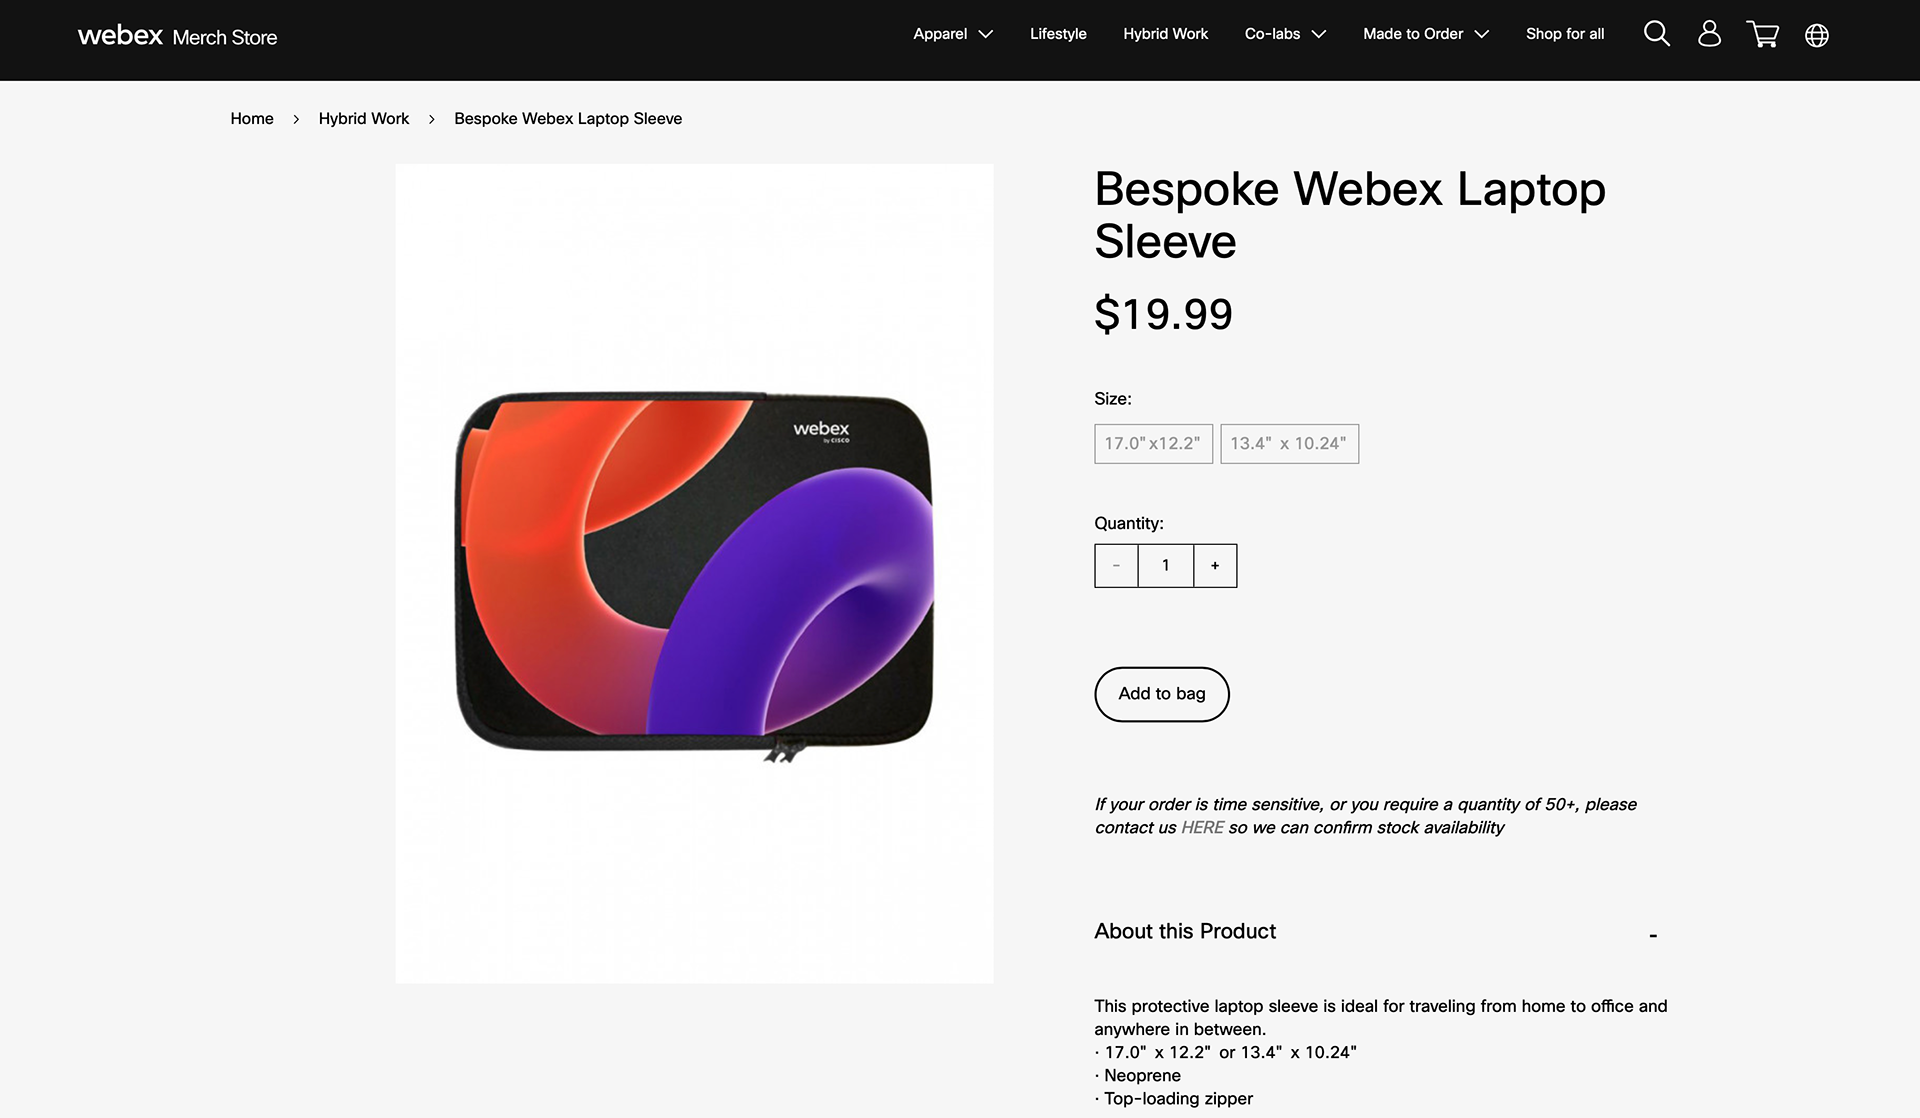Click the Add to bag button

(x=1161, y=694)
